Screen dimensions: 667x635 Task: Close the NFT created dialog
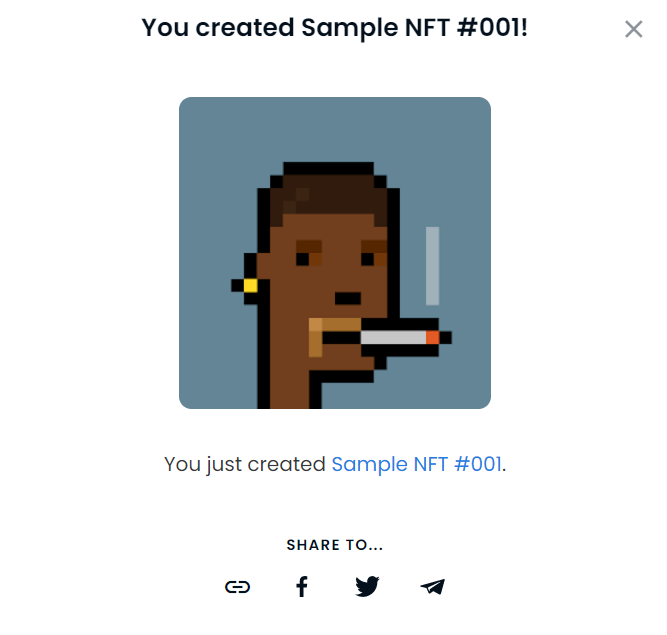click(633, 29)
